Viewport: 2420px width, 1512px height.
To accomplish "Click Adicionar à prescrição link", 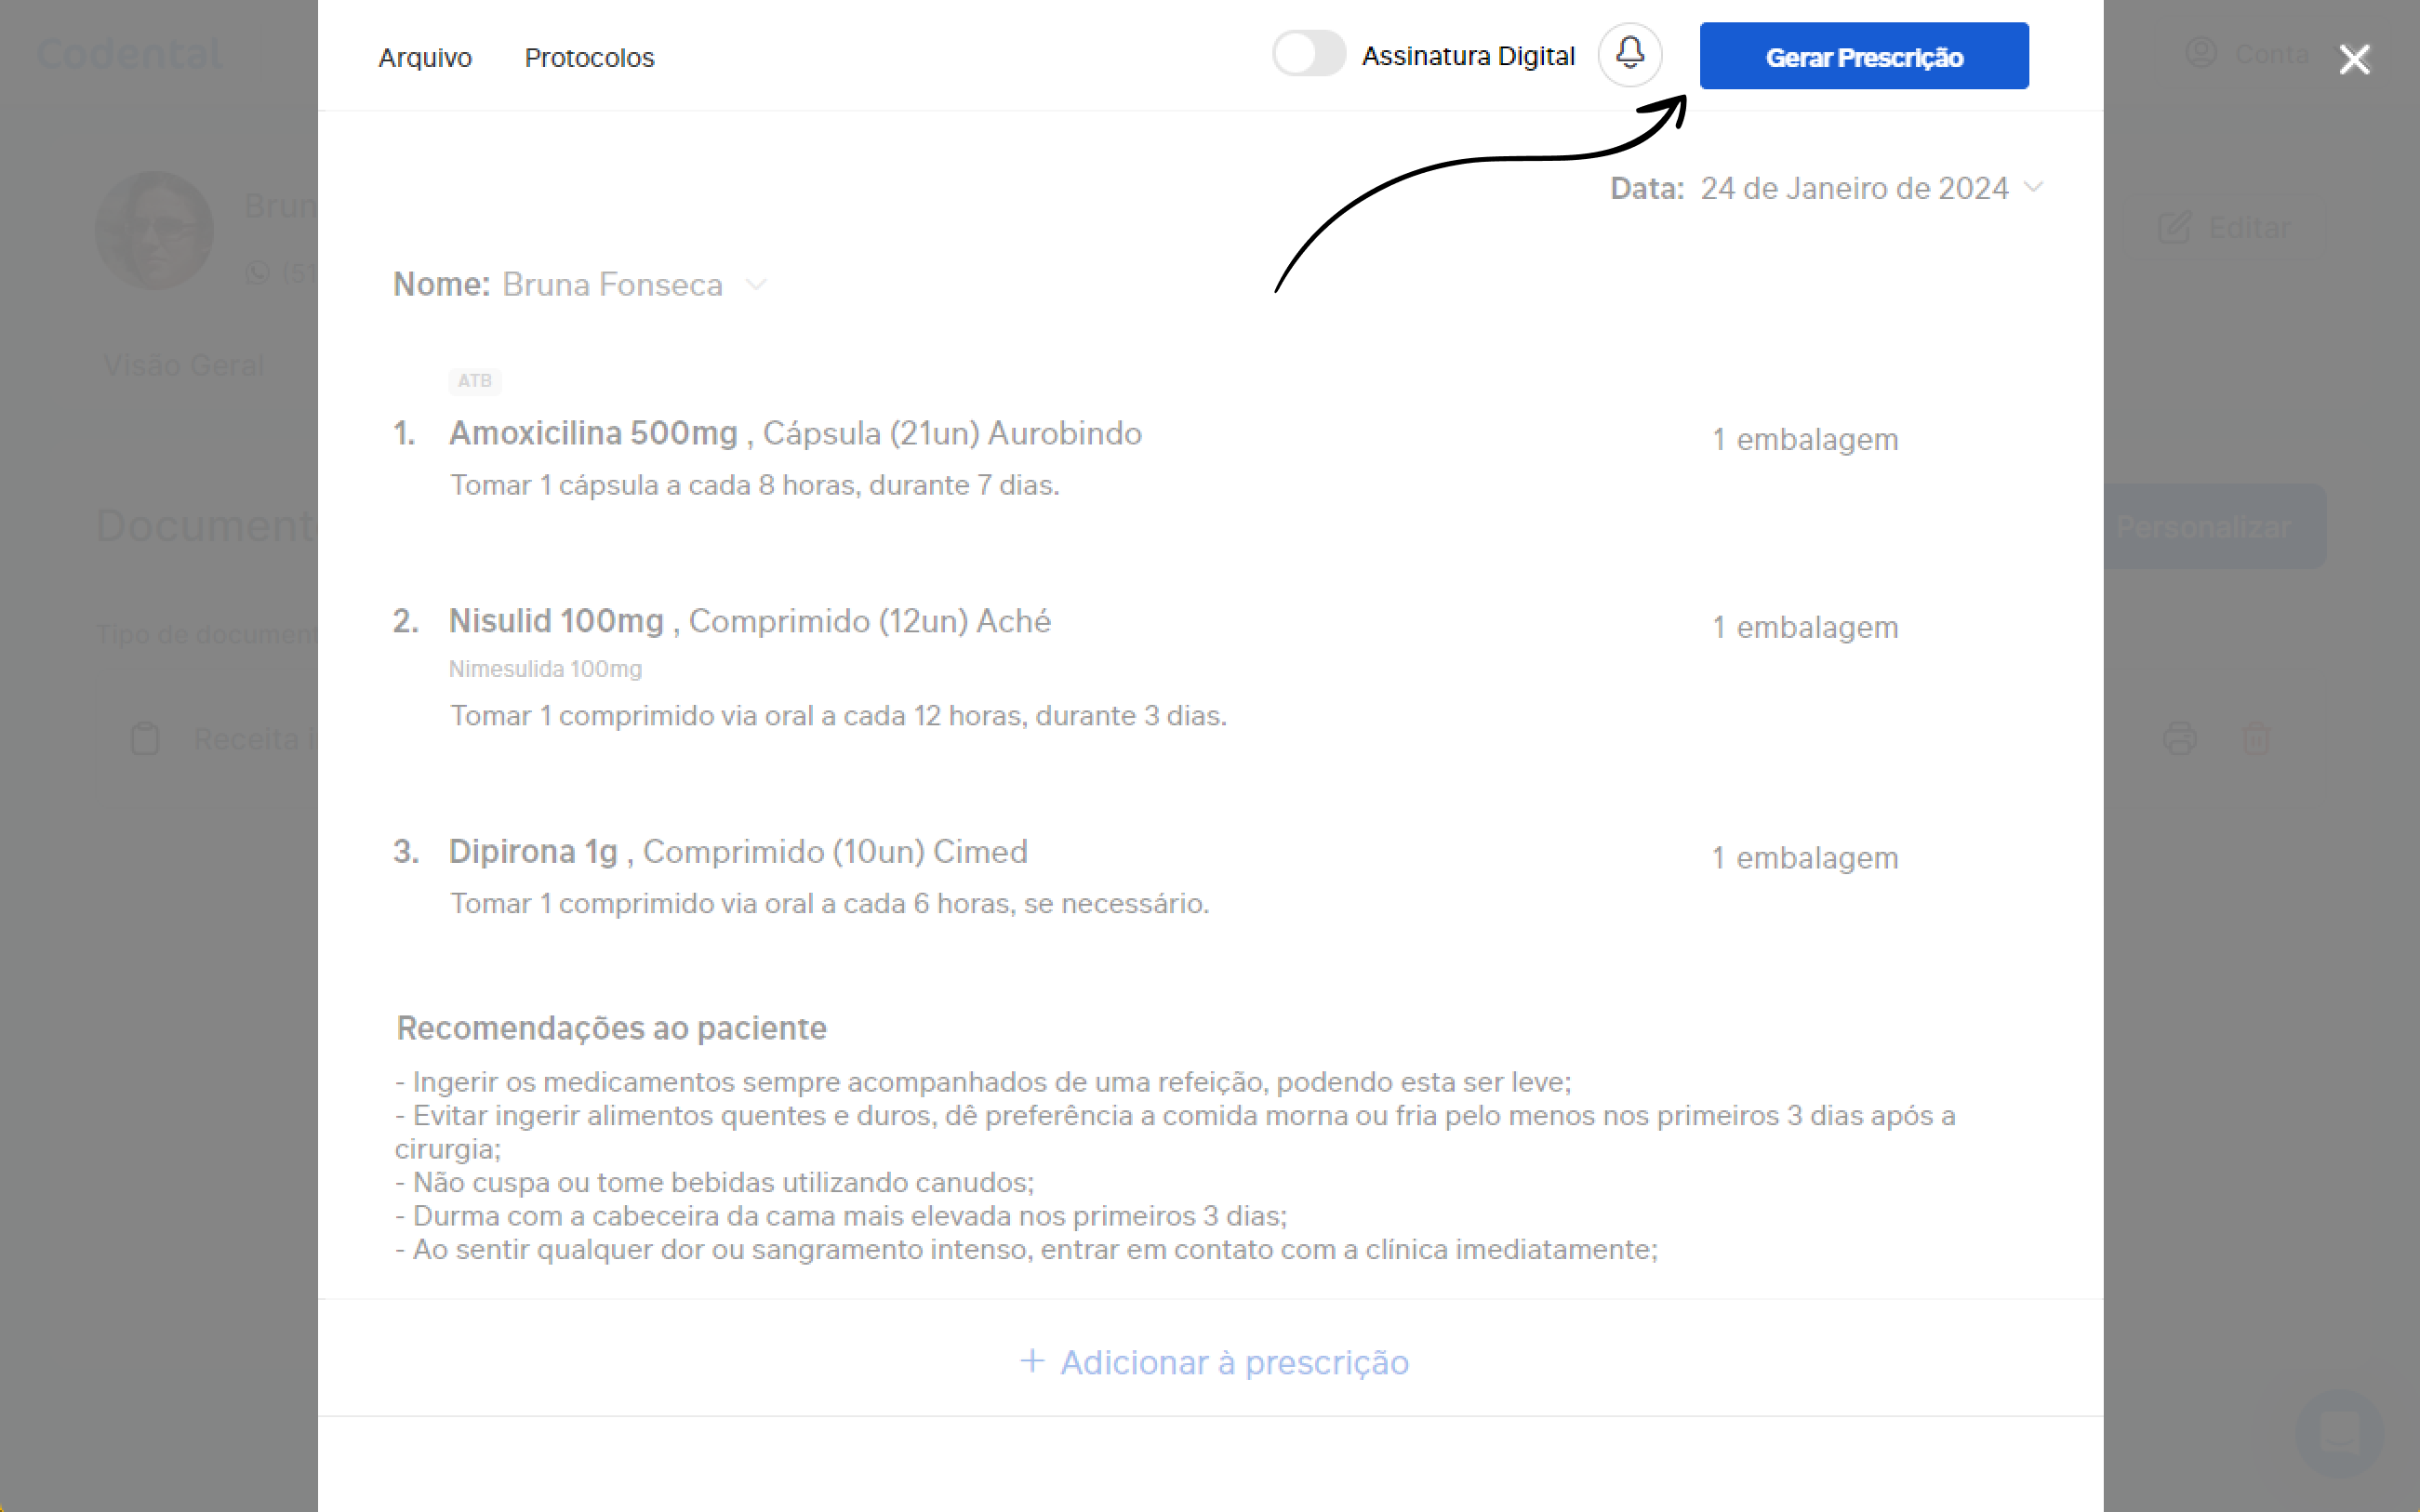I will [x=1234, y=1362].
